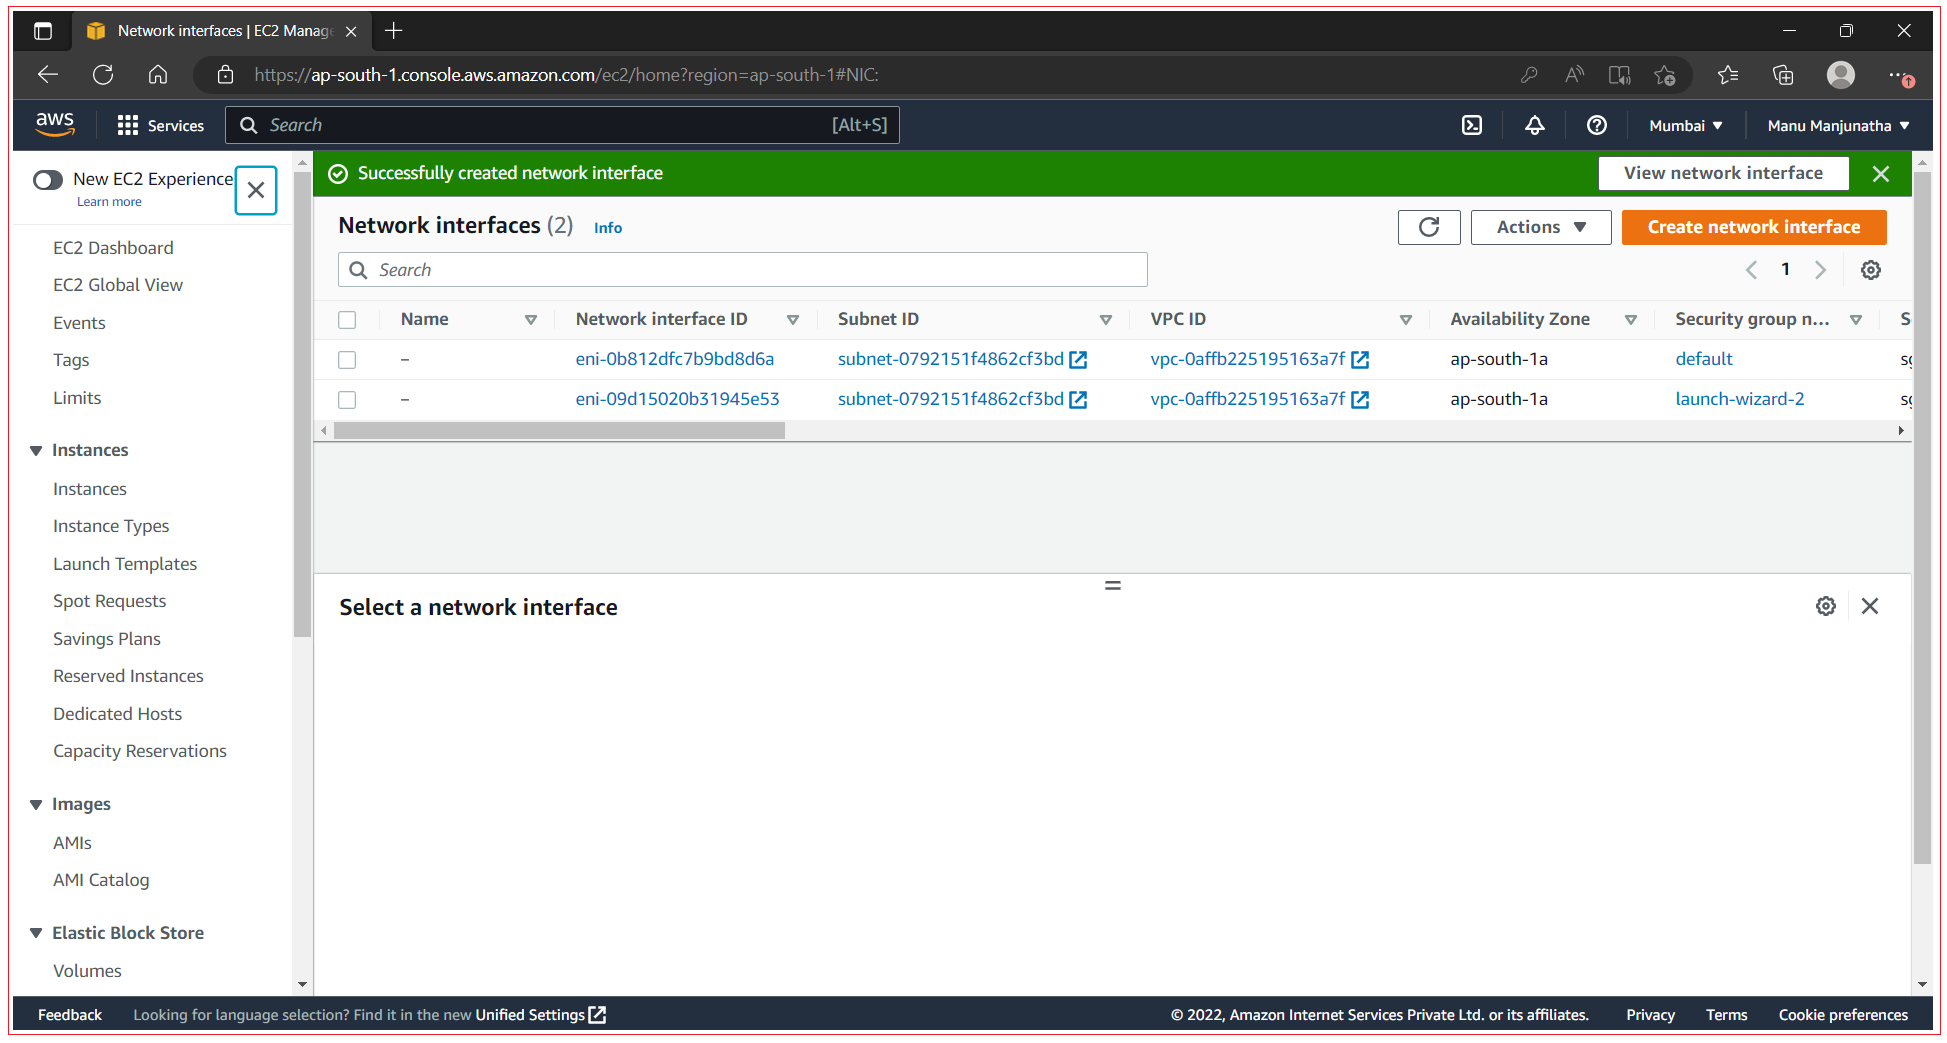Collapse Elastic Block Store section
The height and width of the screenshot is (1043, 1947).
[x=36, y=933]
